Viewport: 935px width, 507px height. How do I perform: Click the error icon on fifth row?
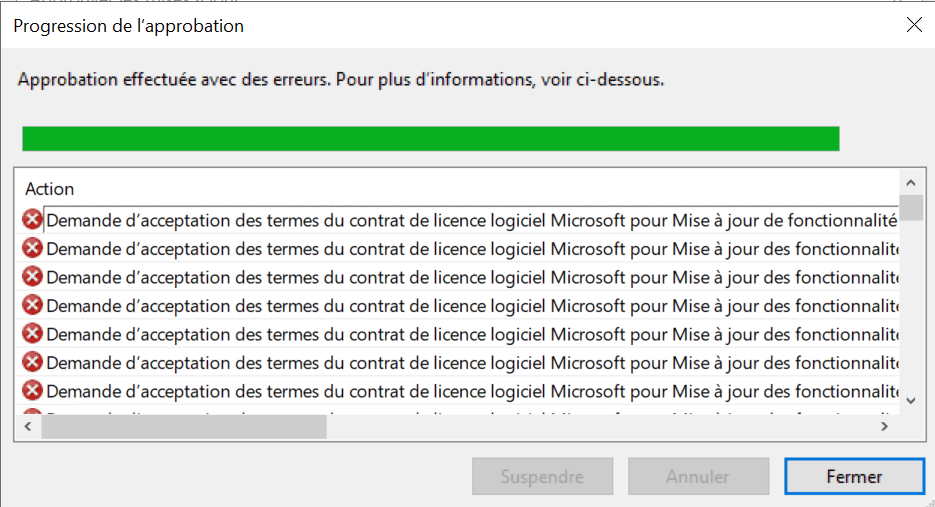click(x=32, y=334)
